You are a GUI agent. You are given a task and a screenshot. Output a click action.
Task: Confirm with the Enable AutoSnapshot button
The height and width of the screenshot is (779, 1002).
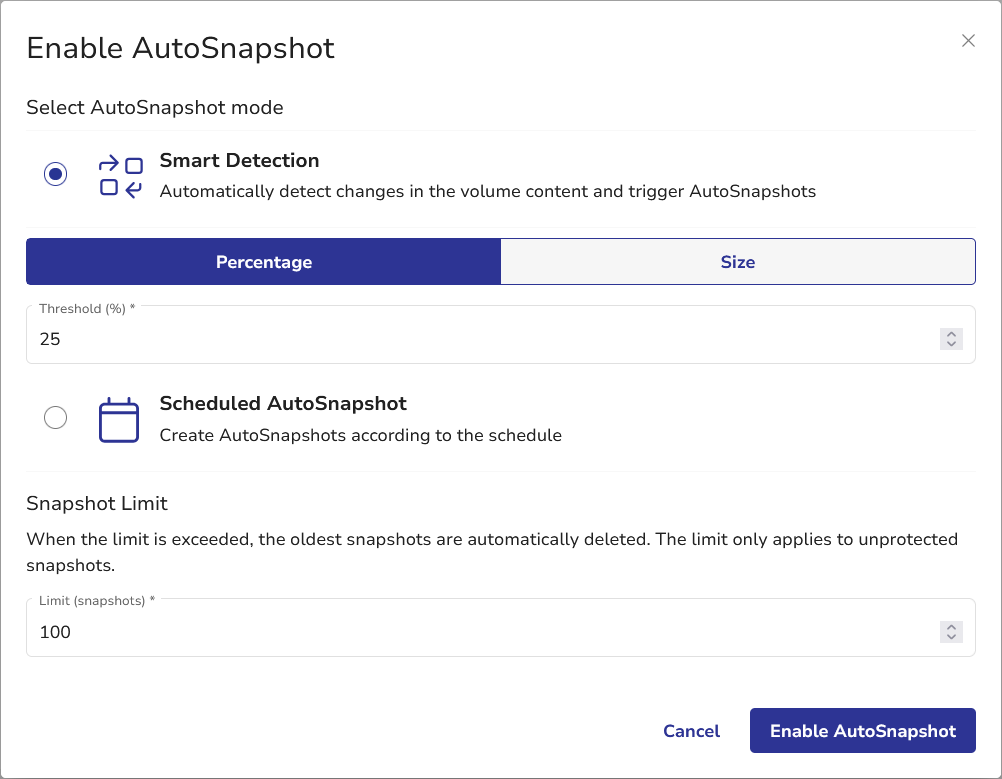pos(862,731)
